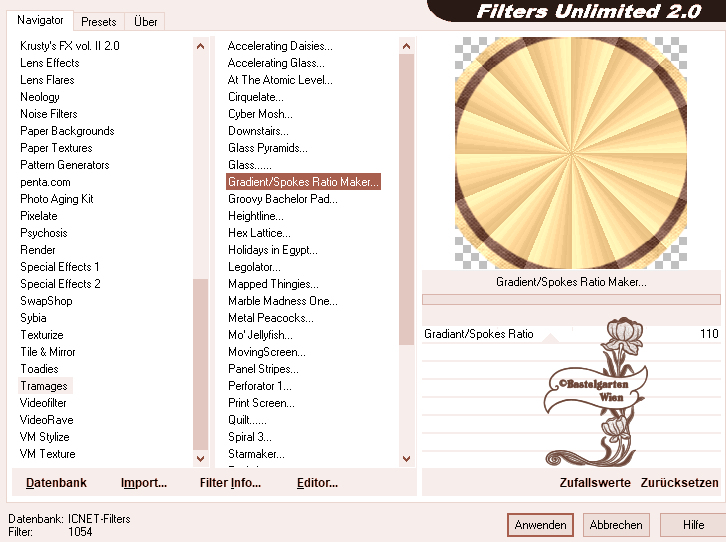
Task: Click the Import... button
Action: click(144, 483)
